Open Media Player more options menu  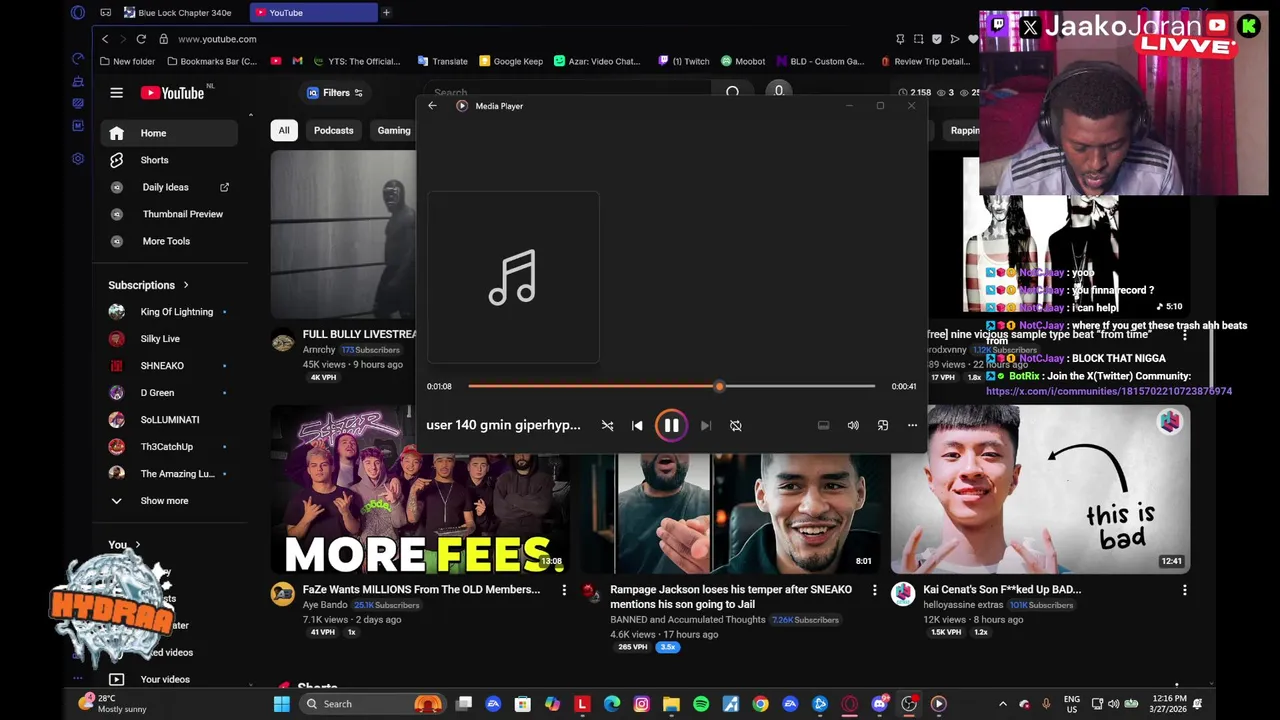pyautogui.click(x=912, y=426)
